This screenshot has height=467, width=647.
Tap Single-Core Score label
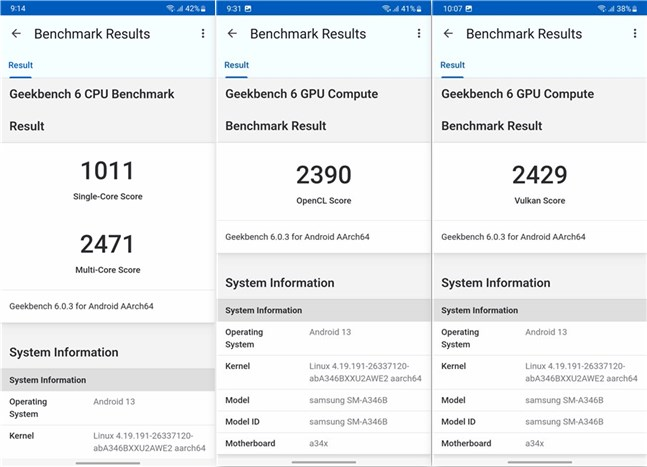[x=108, y=196]
